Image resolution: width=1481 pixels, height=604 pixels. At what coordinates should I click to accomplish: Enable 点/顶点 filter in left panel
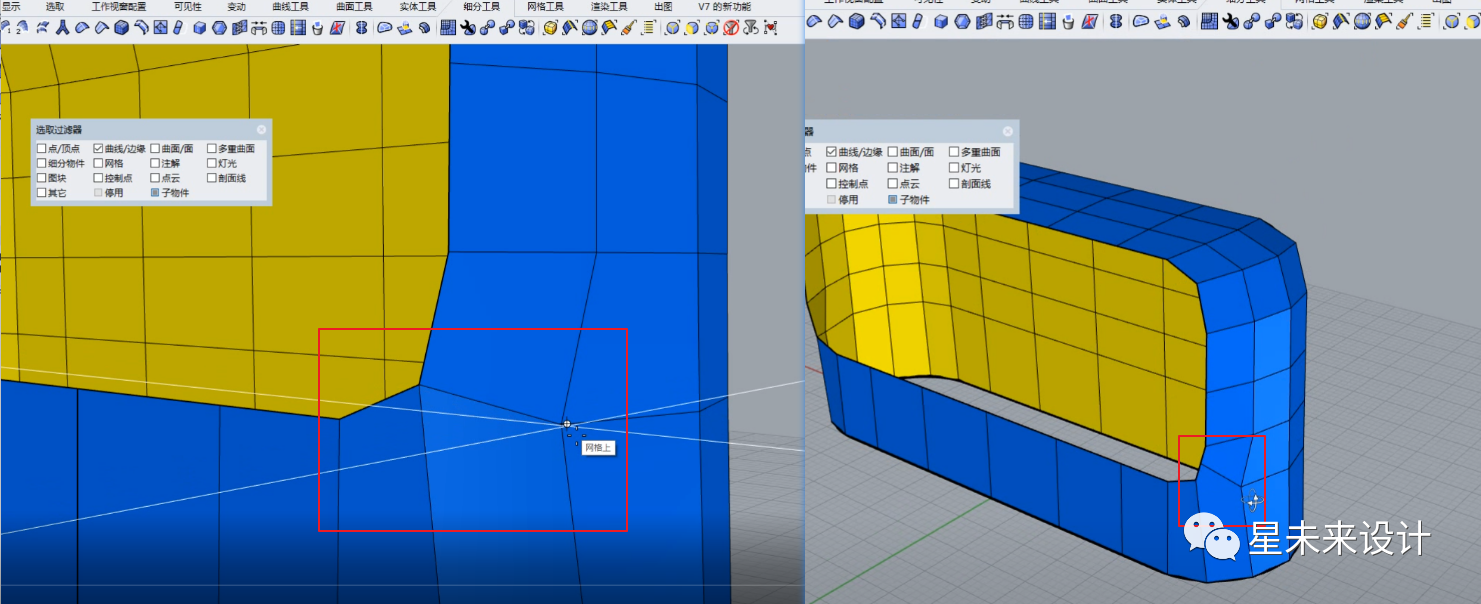[x=41, y=149]
